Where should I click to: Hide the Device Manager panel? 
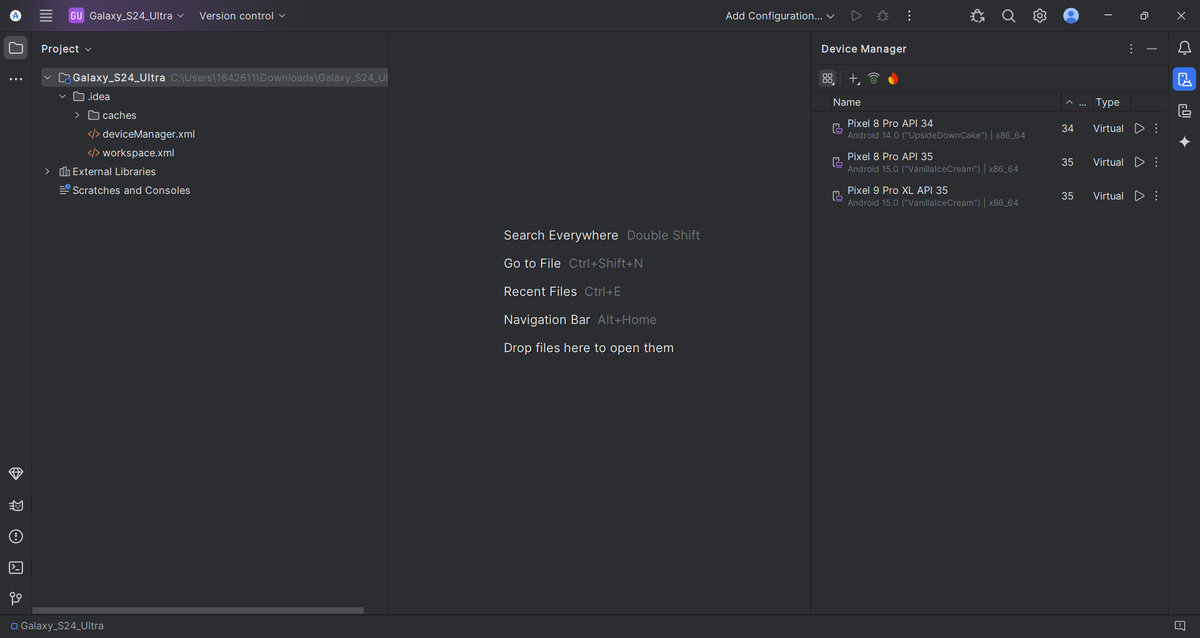pyautogui.click(x=1152, y=49)
